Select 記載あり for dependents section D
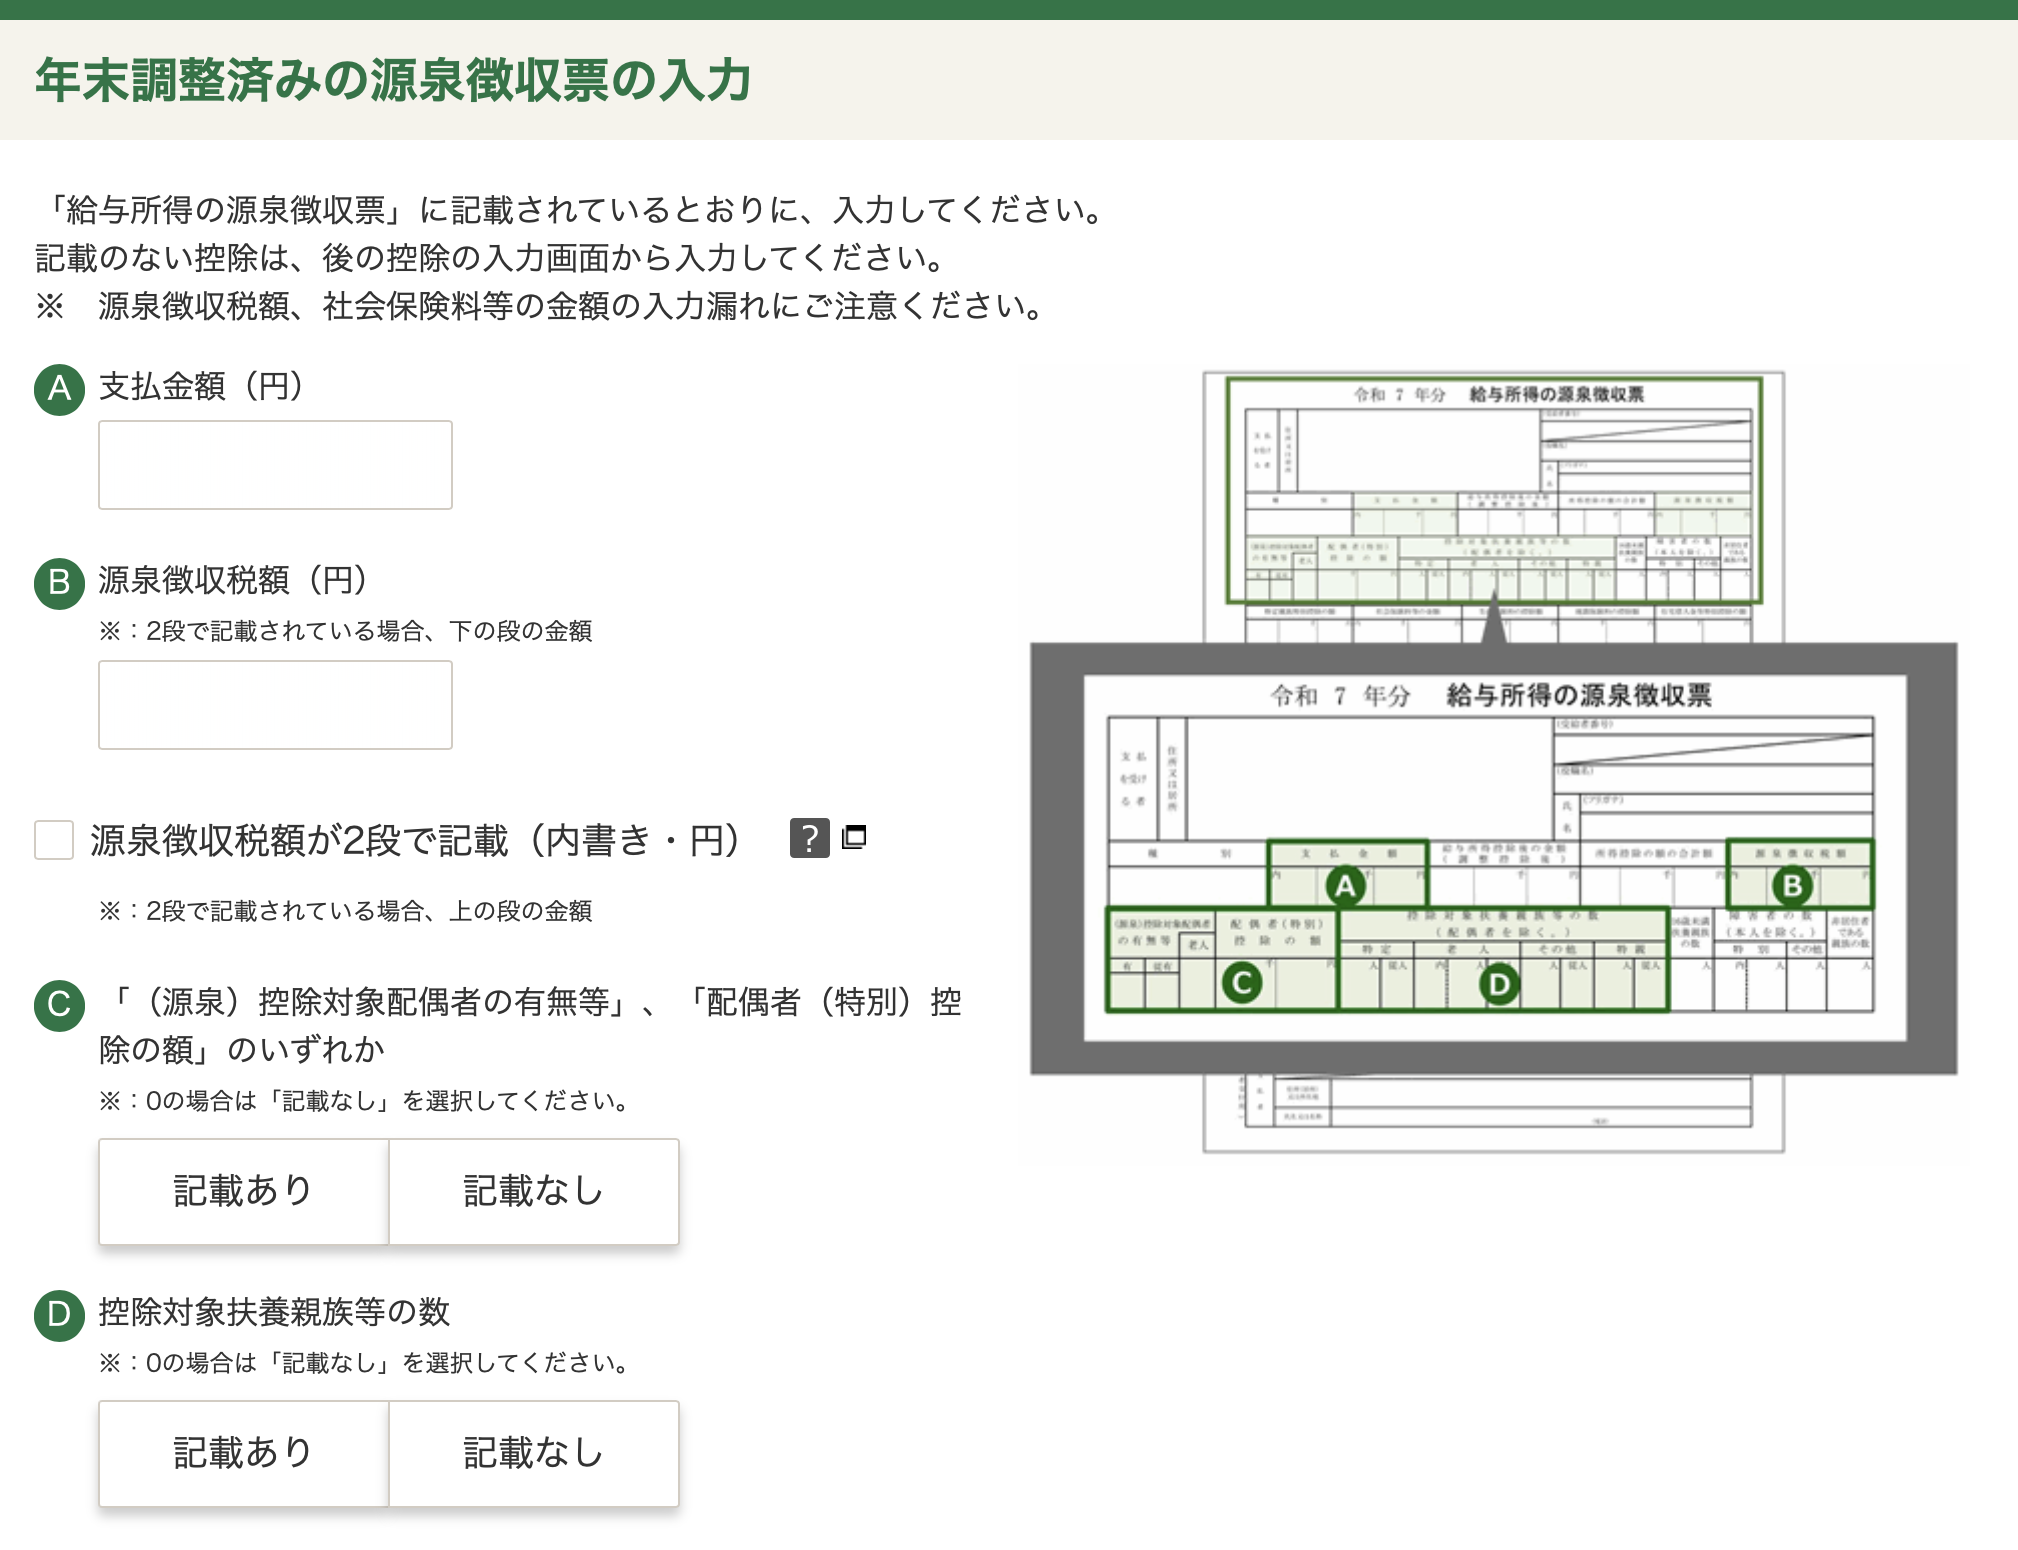 click(243, 1453)
